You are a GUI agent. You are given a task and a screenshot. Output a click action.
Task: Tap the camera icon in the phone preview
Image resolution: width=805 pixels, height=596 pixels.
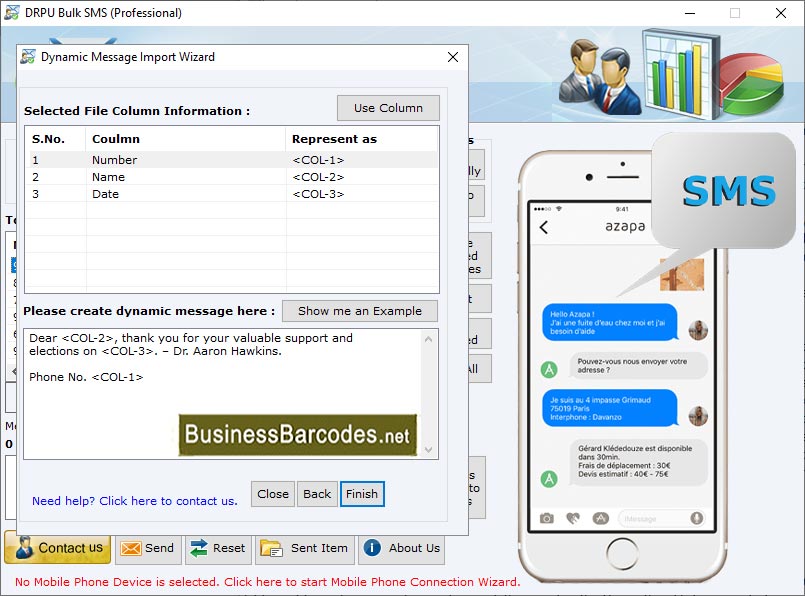547,518
